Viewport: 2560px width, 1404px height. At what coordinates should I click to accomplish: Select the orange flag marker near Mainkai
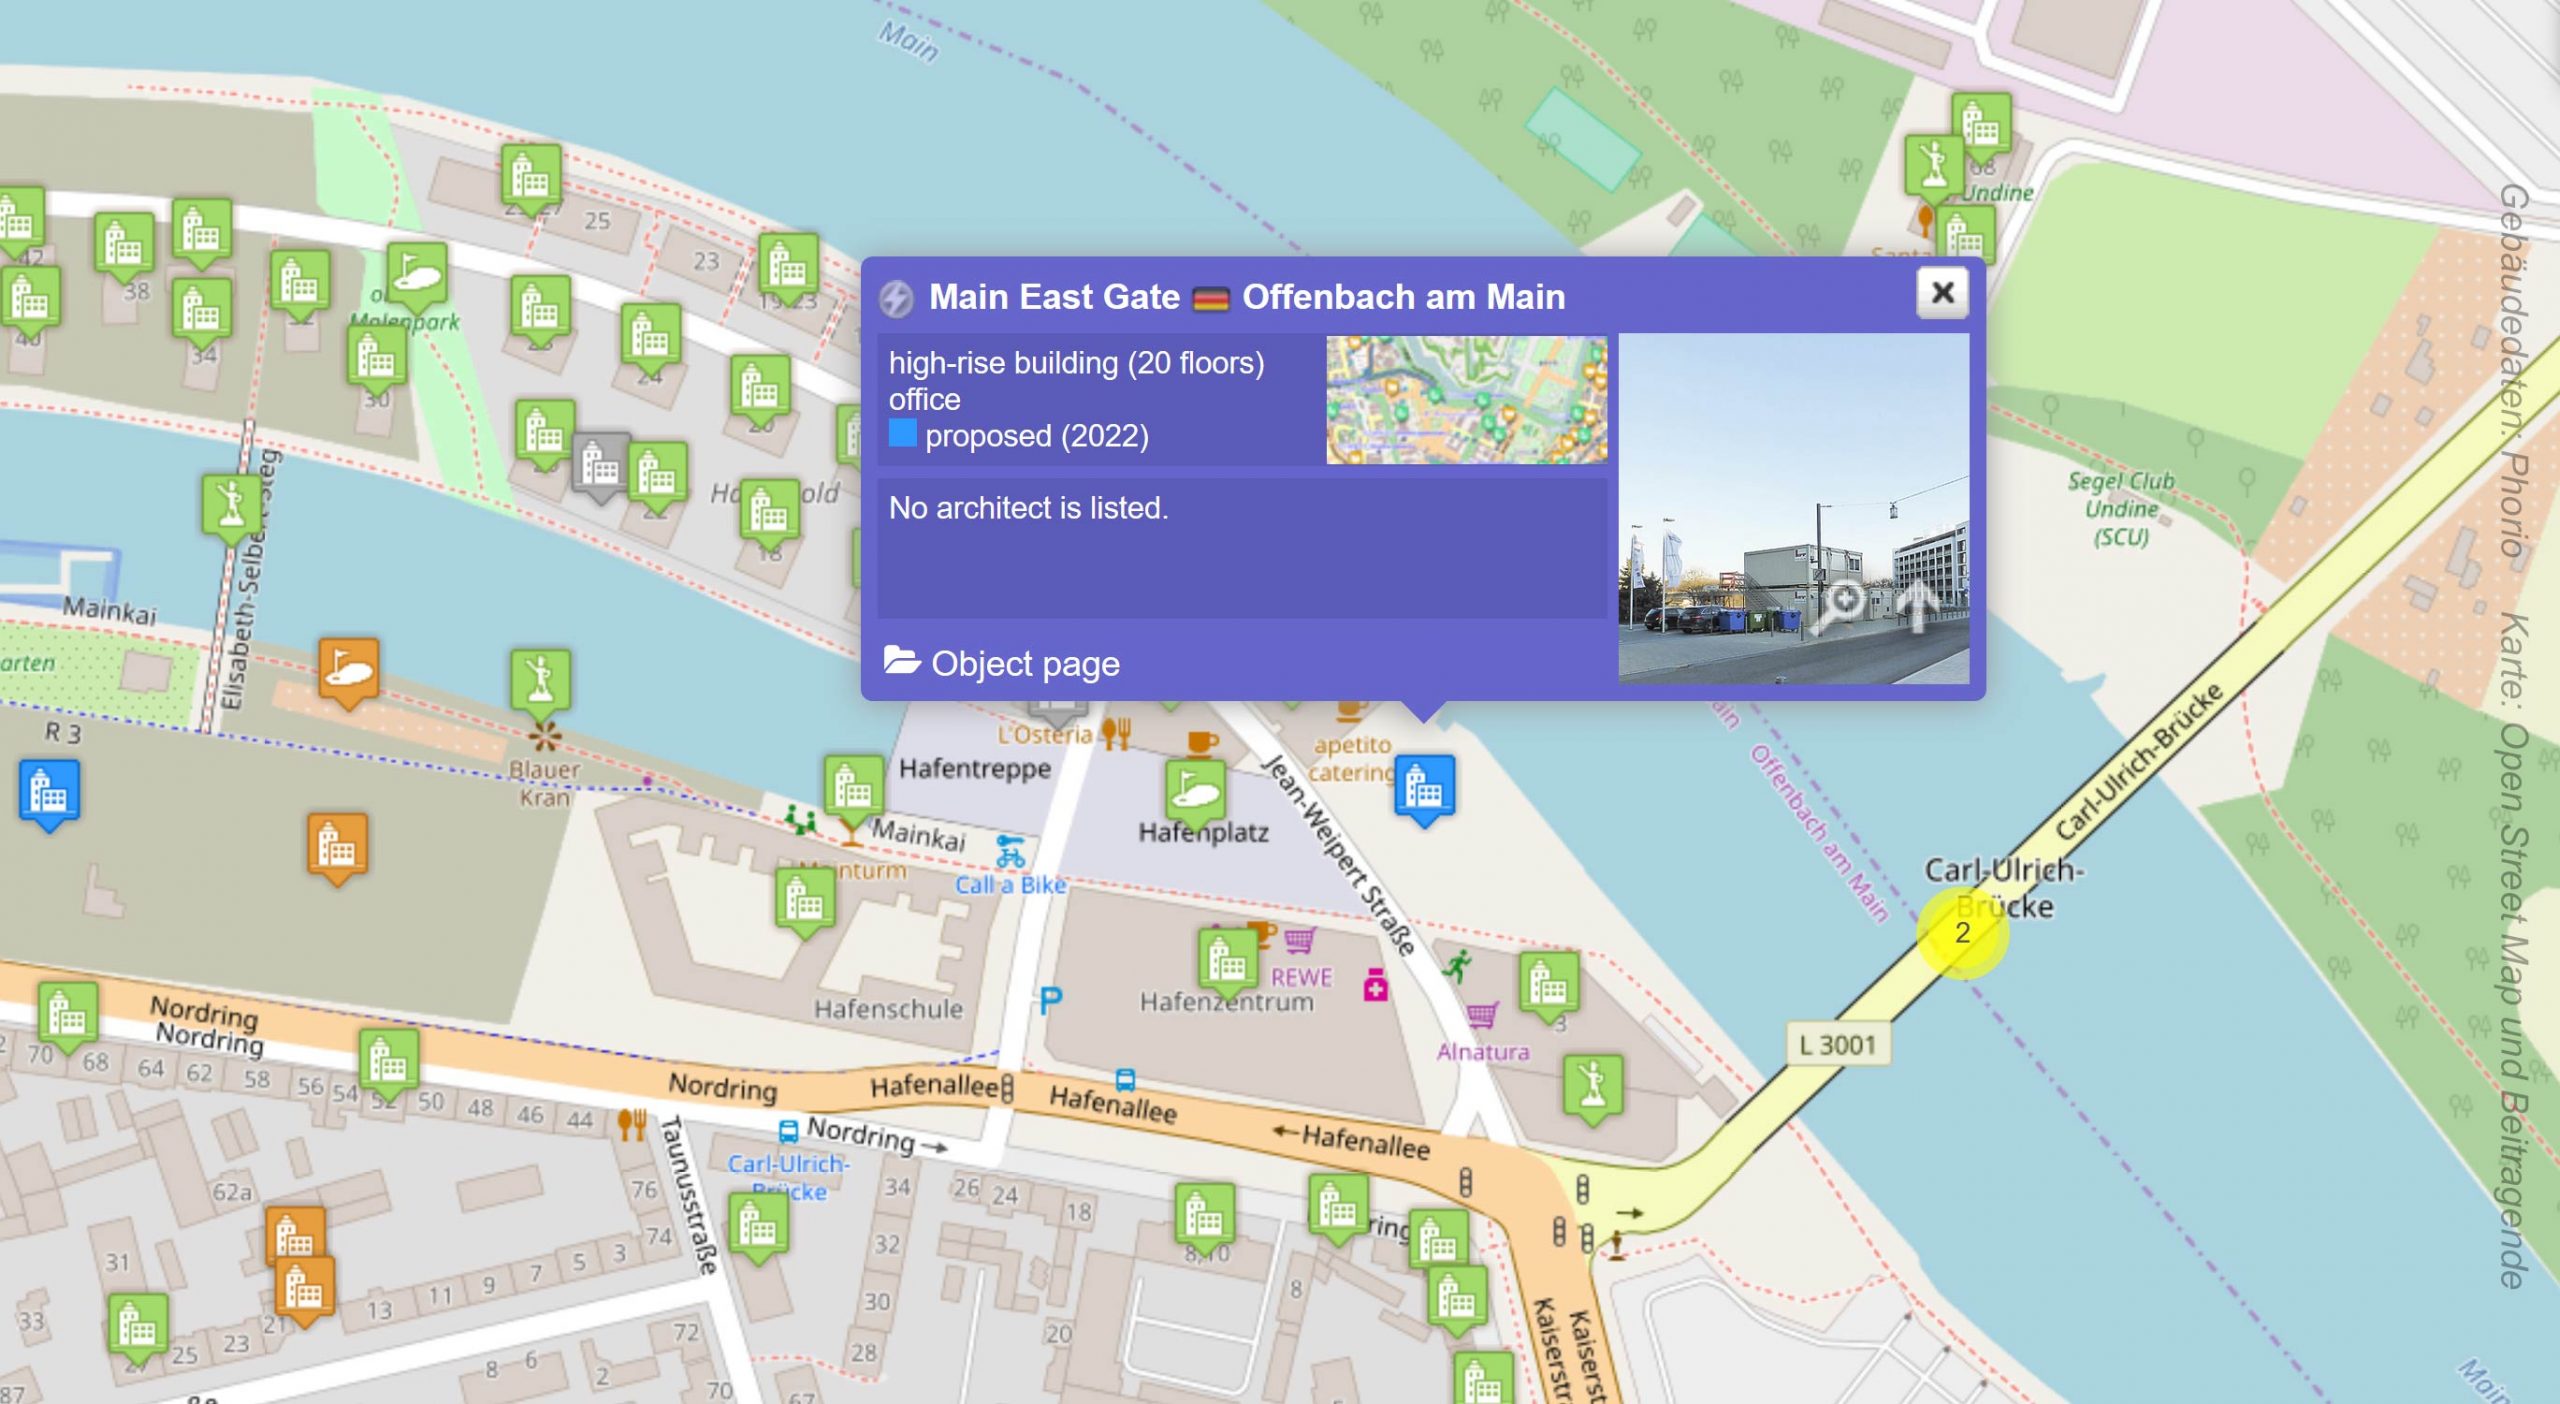point(348,669)
